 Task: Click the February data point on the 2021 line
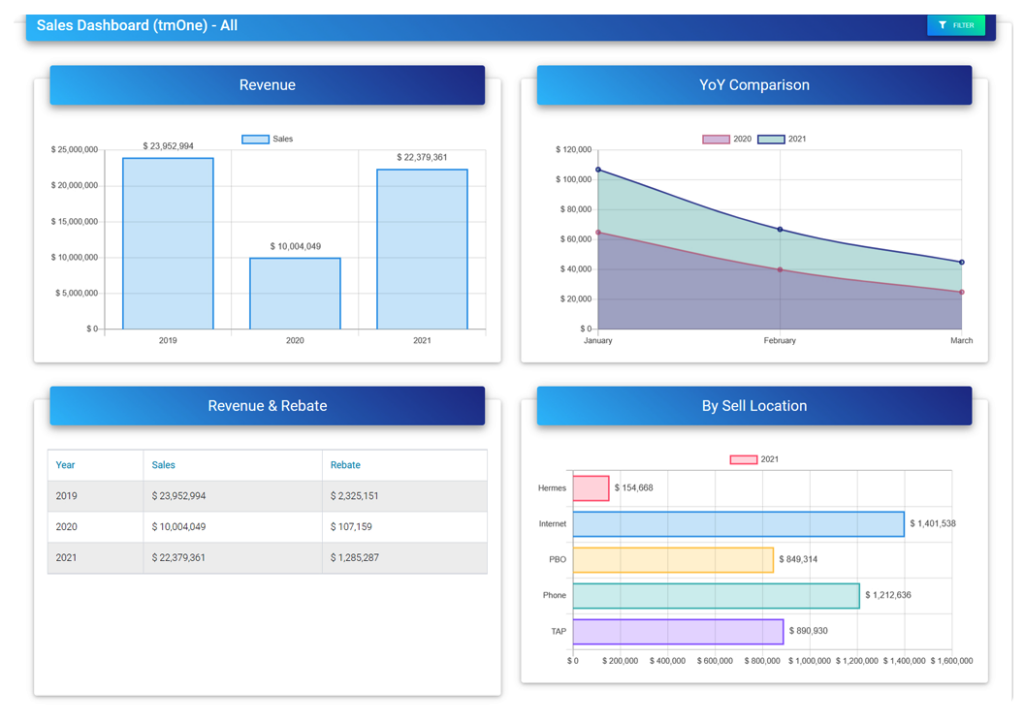pos(778,230)
